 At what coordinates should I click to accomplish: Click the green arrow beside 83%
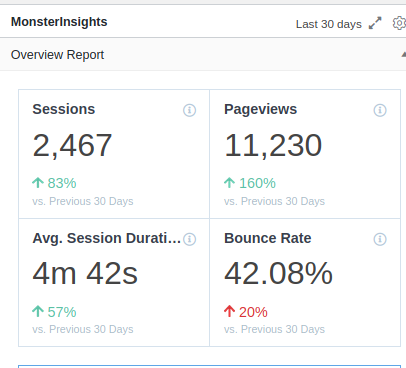pos(38,183)
